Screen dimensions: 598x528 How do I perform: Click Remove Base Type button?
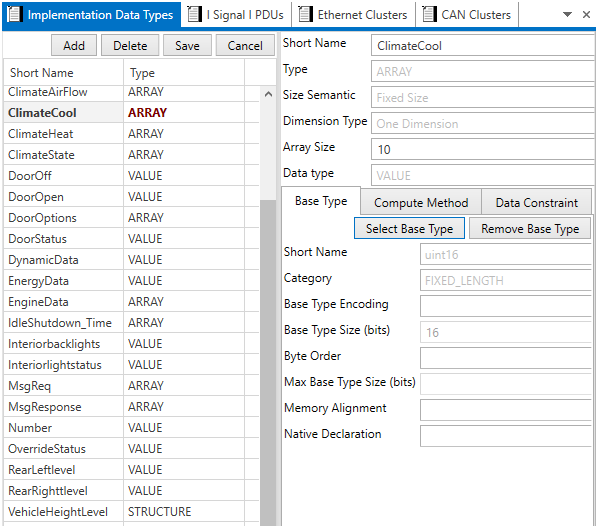tap(530, 229)
